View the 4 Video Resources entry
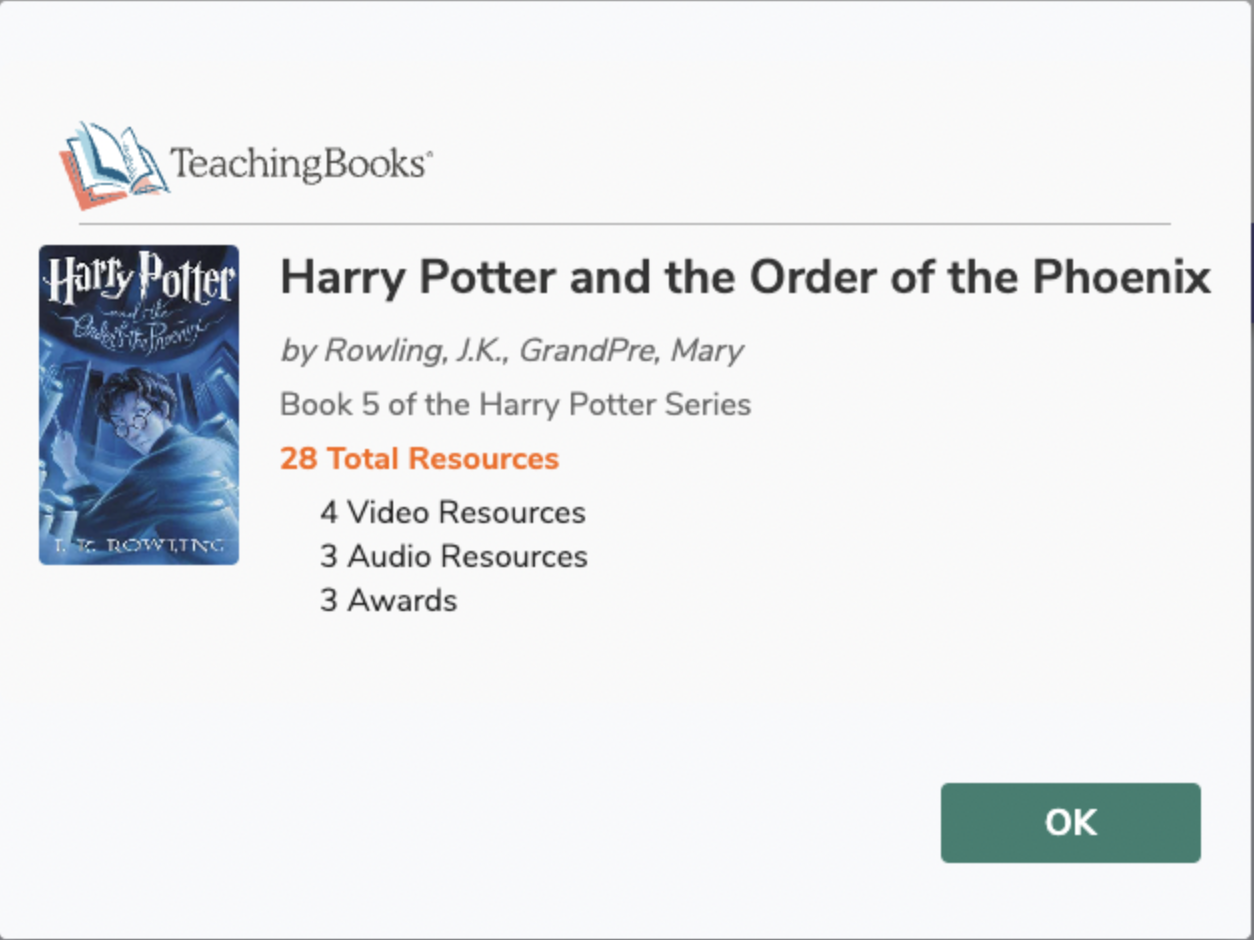The height and width of the screenshot is (940, 1254). tap(452, 513)
